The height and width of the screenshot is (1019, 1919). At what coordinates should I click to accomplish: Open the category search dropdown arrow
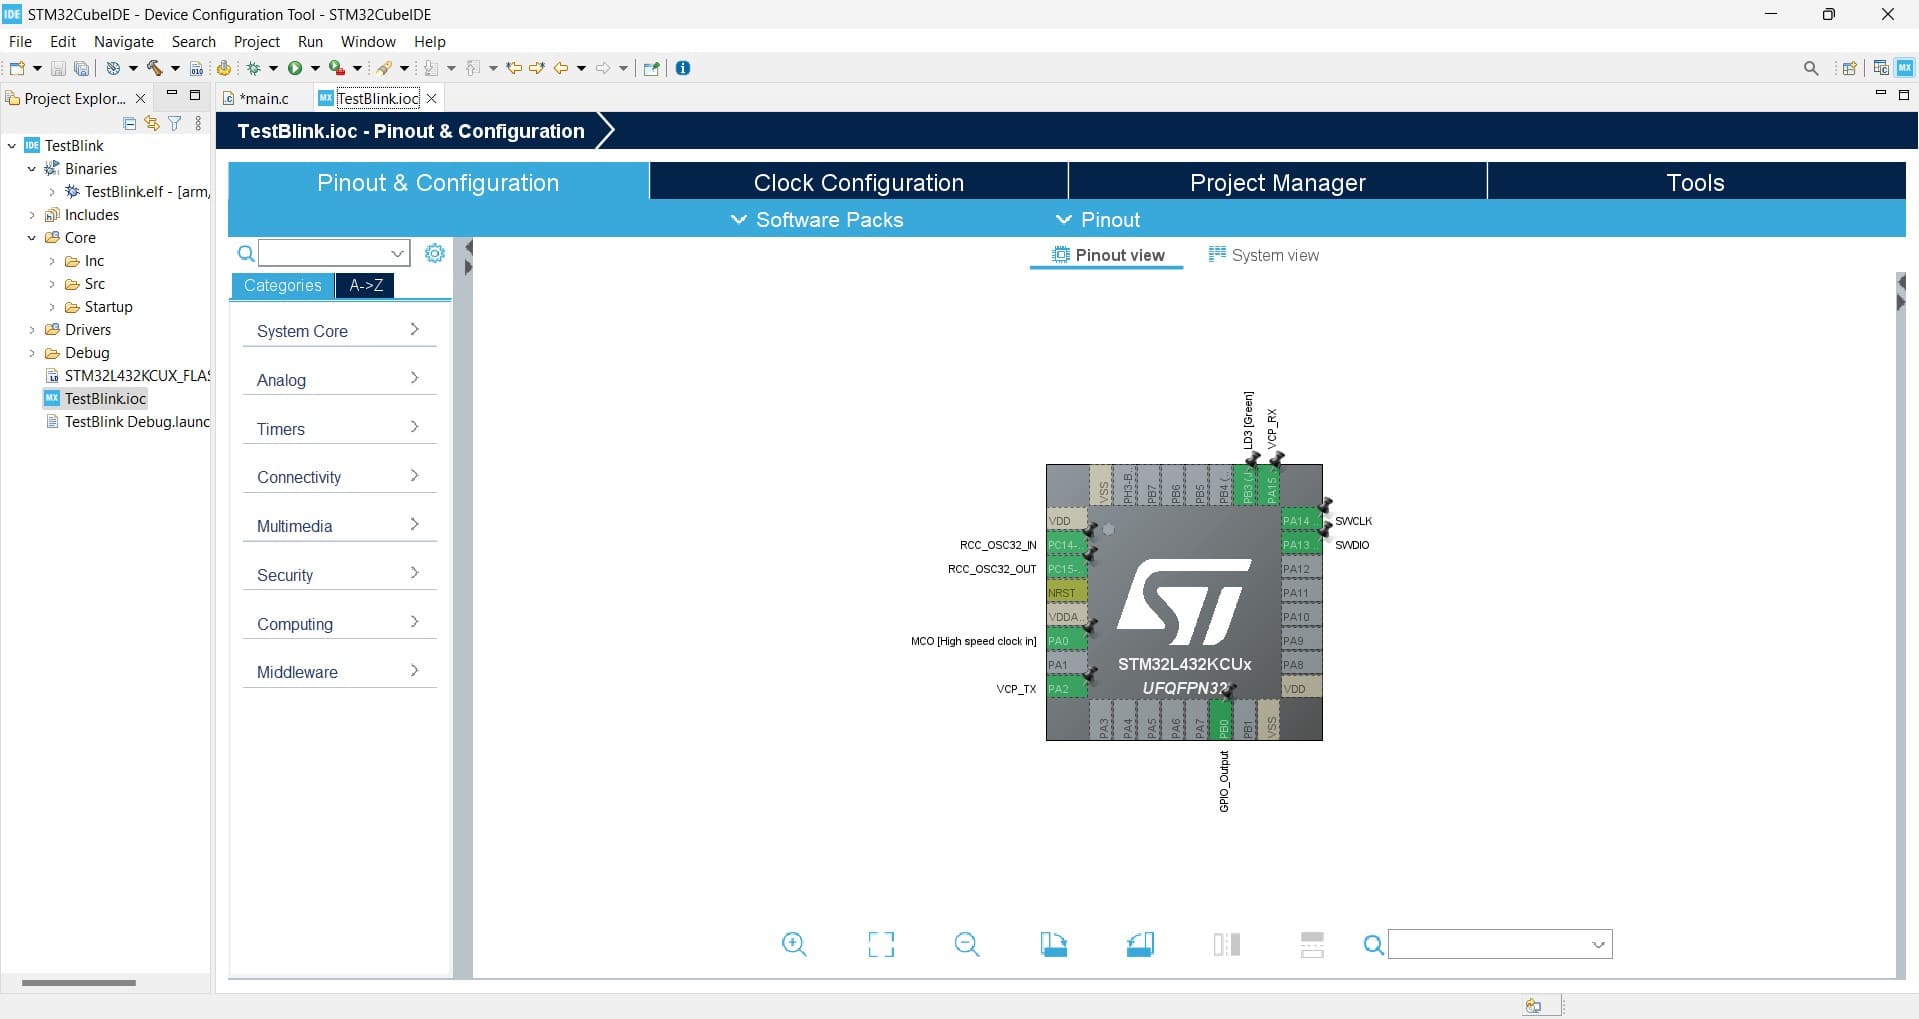(397, 253)
